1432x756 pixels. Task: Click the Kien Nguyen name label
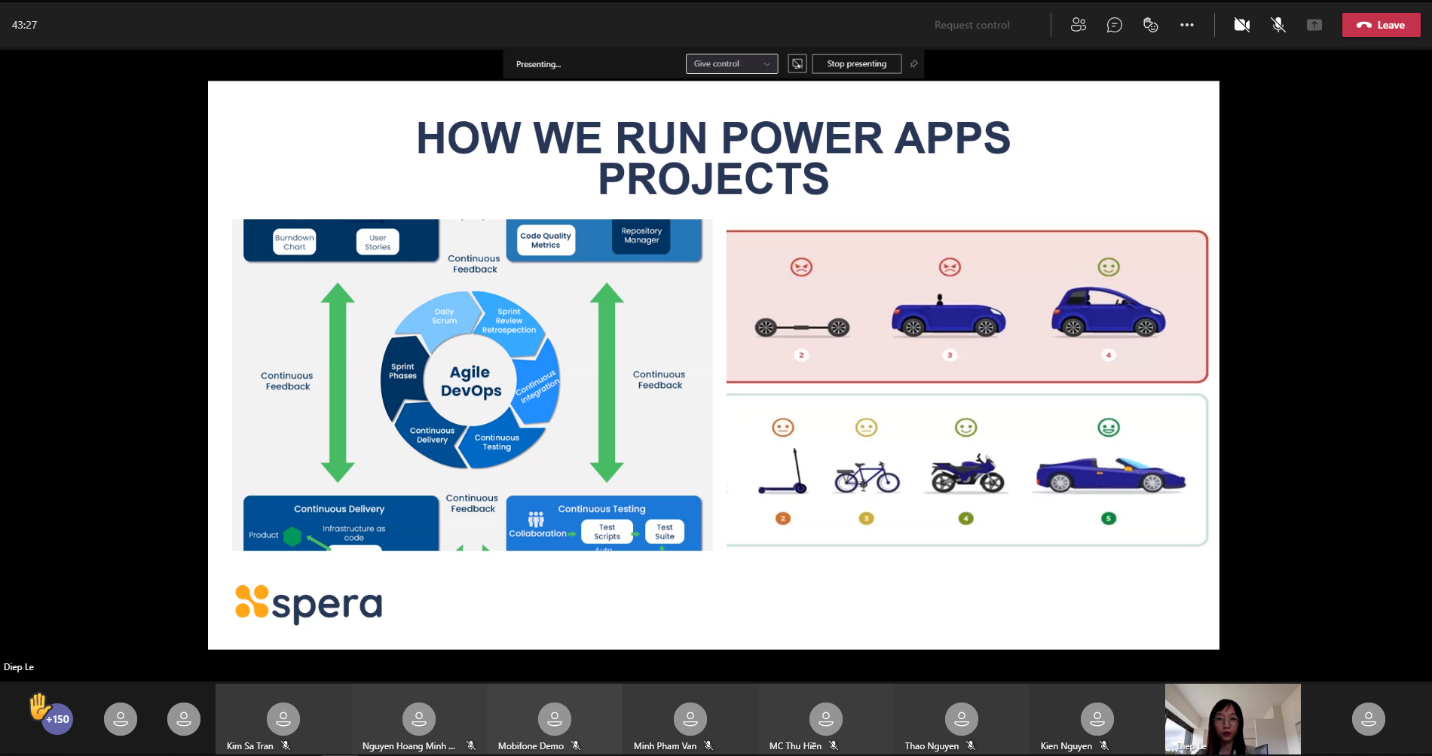(1067, 746)
